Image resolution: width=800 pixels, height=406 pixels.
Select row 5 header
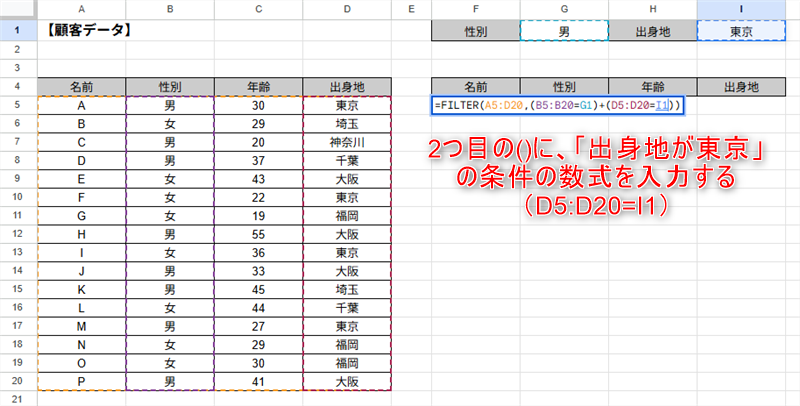point(17,105)
